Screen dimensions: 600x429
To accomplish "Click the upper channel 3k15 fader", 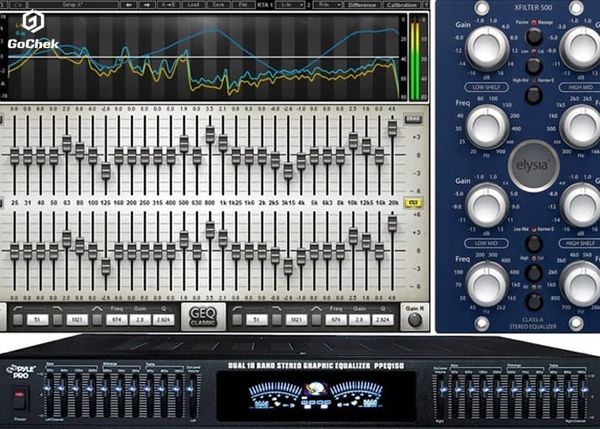I will (x=288, y=170).
